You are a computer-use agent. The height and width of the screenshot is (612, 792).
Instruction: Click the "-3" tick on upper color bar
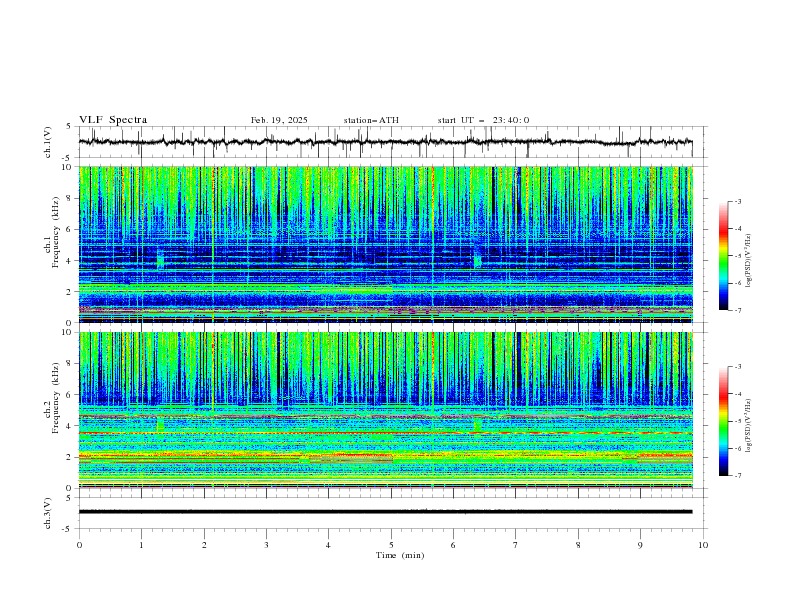738,201
